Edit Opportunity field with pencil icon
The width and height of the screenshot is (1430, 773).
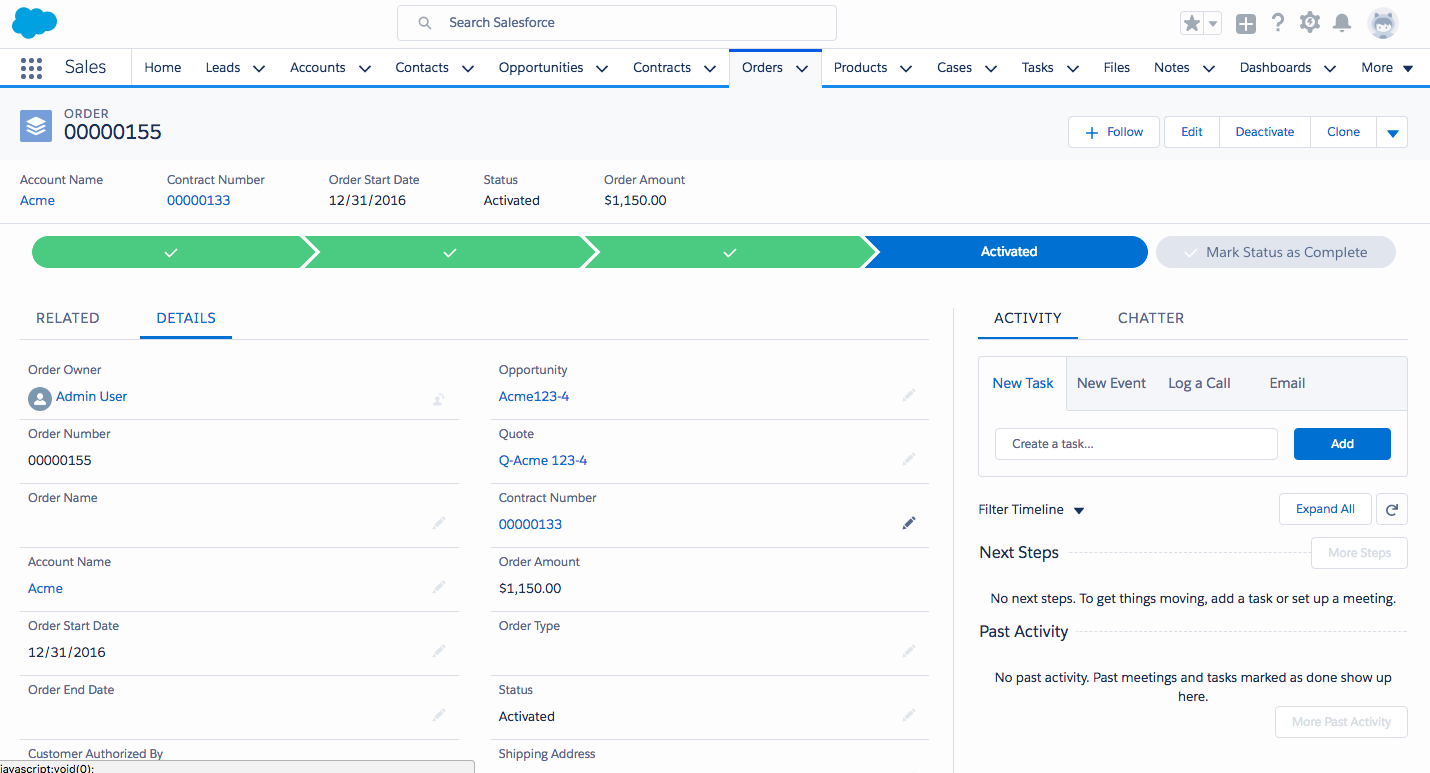point(909,395)
